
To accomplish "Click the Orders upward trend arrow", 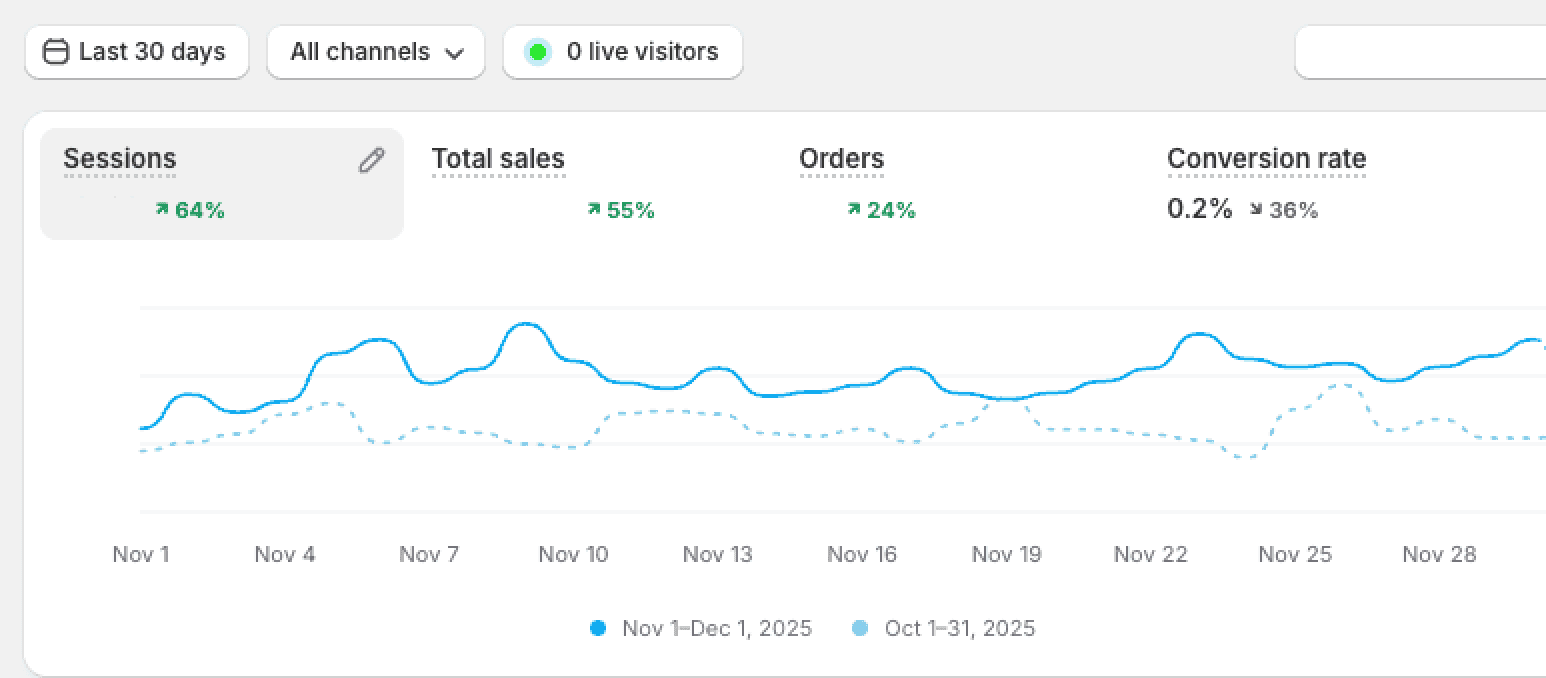I will coord(854,210).
